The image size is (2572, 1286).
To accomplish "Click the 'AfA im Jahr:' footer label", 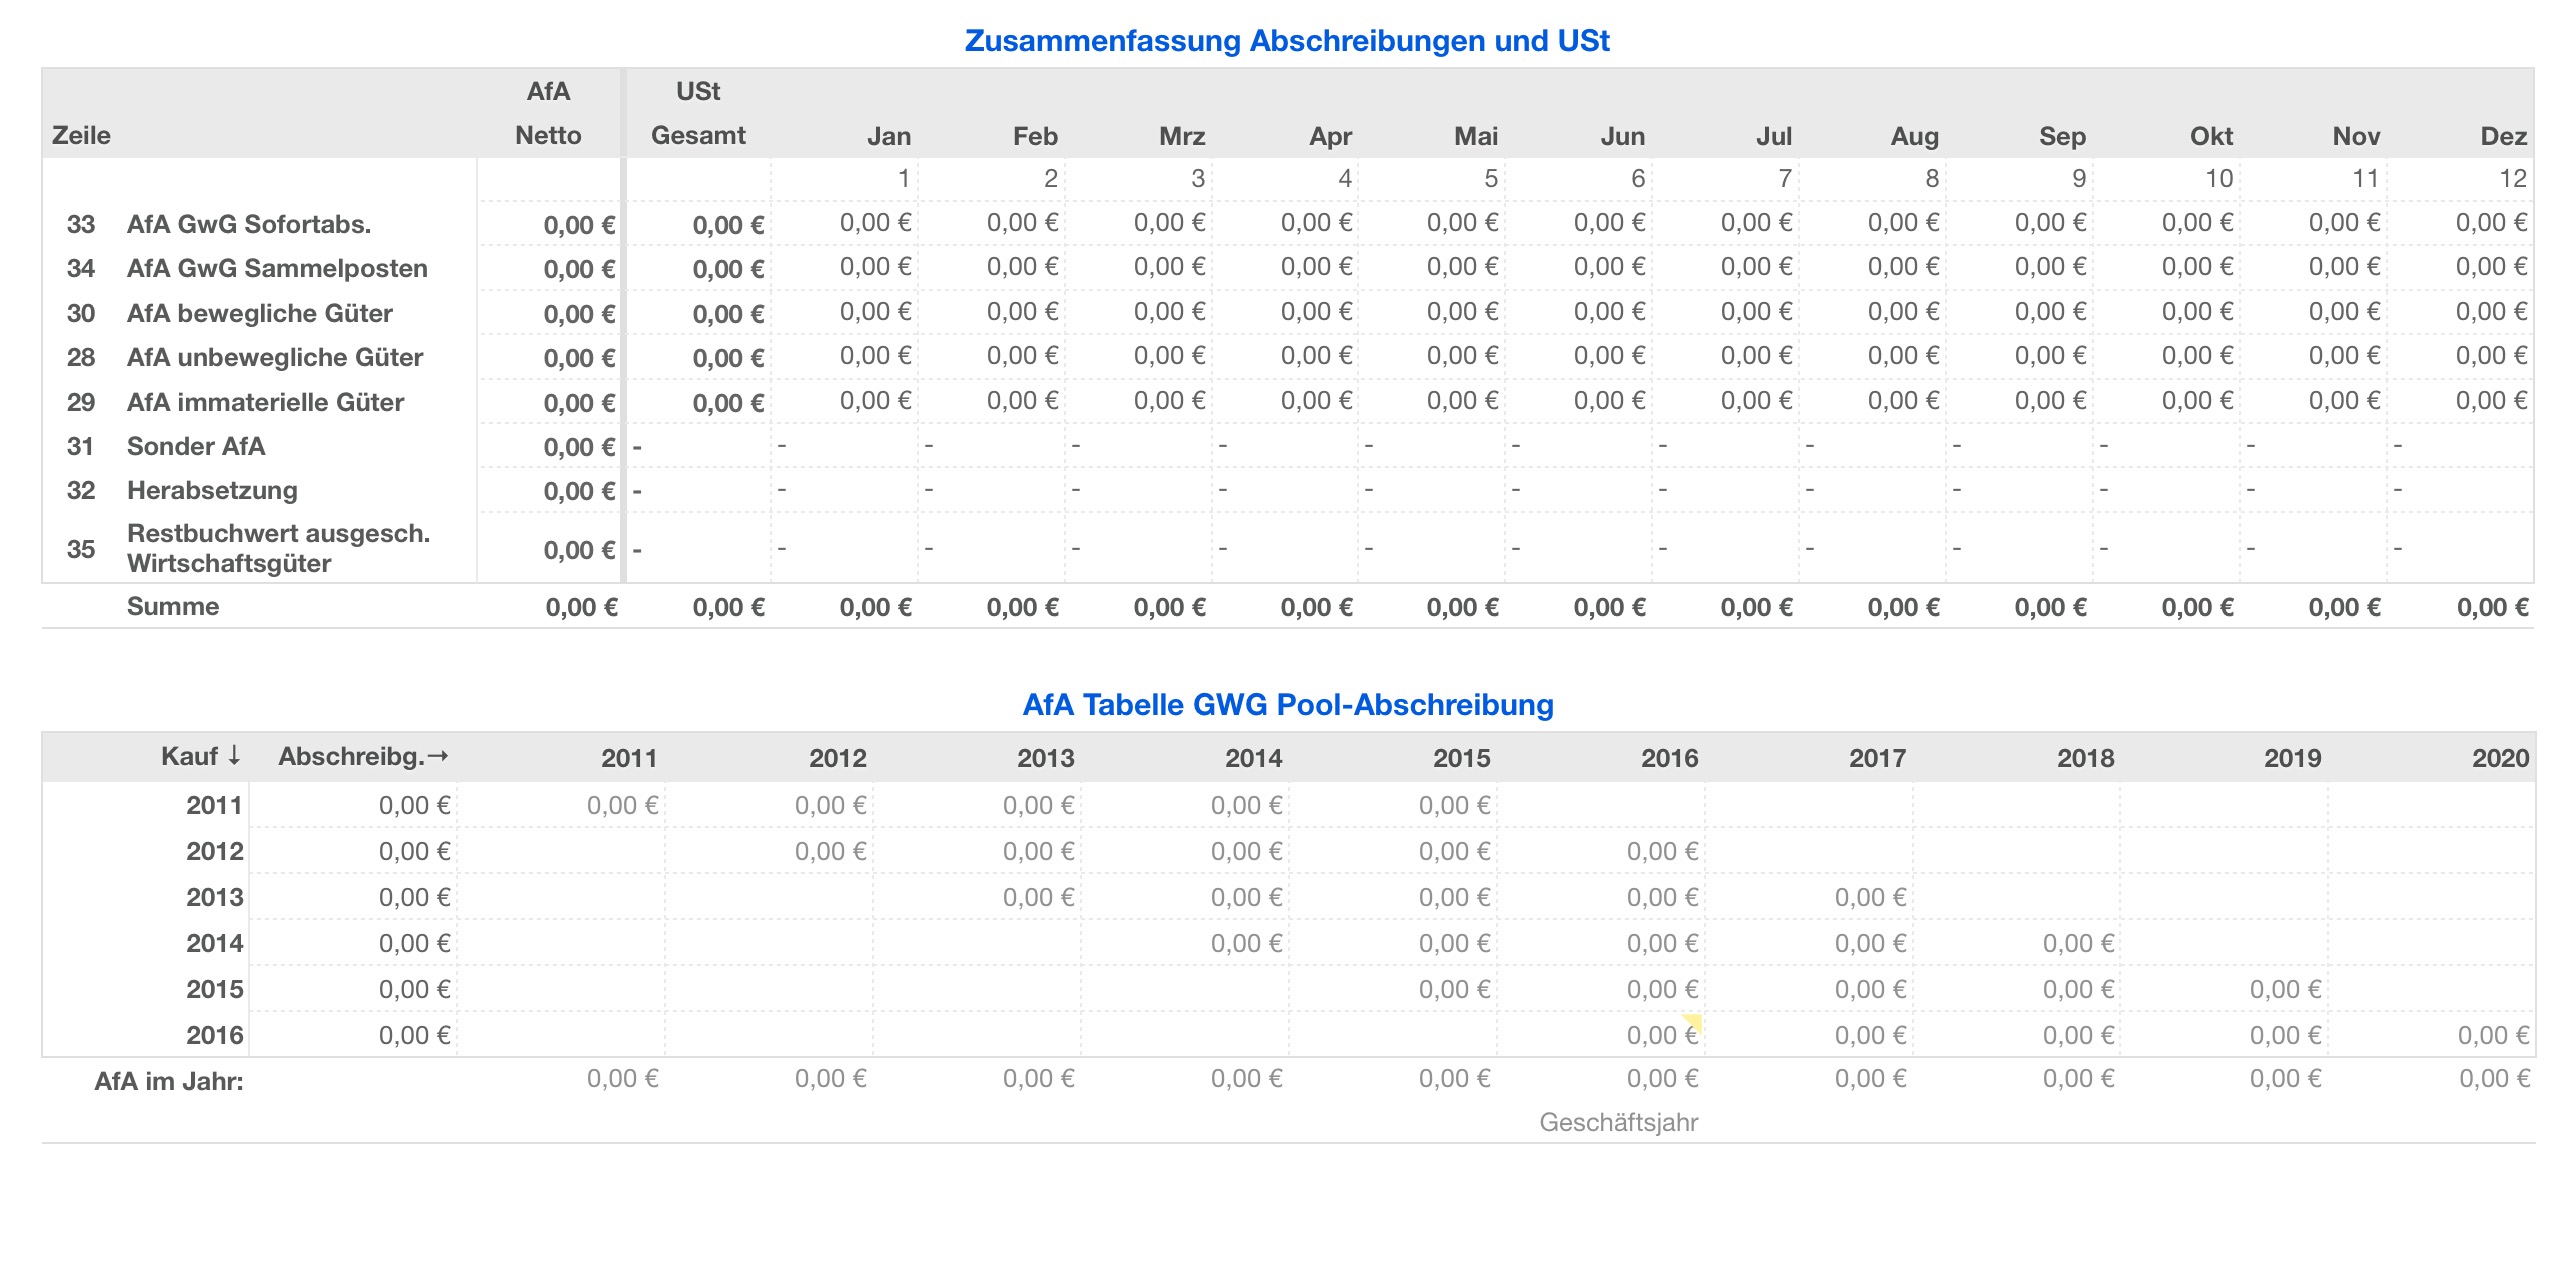I will [x=168, y=1081].
